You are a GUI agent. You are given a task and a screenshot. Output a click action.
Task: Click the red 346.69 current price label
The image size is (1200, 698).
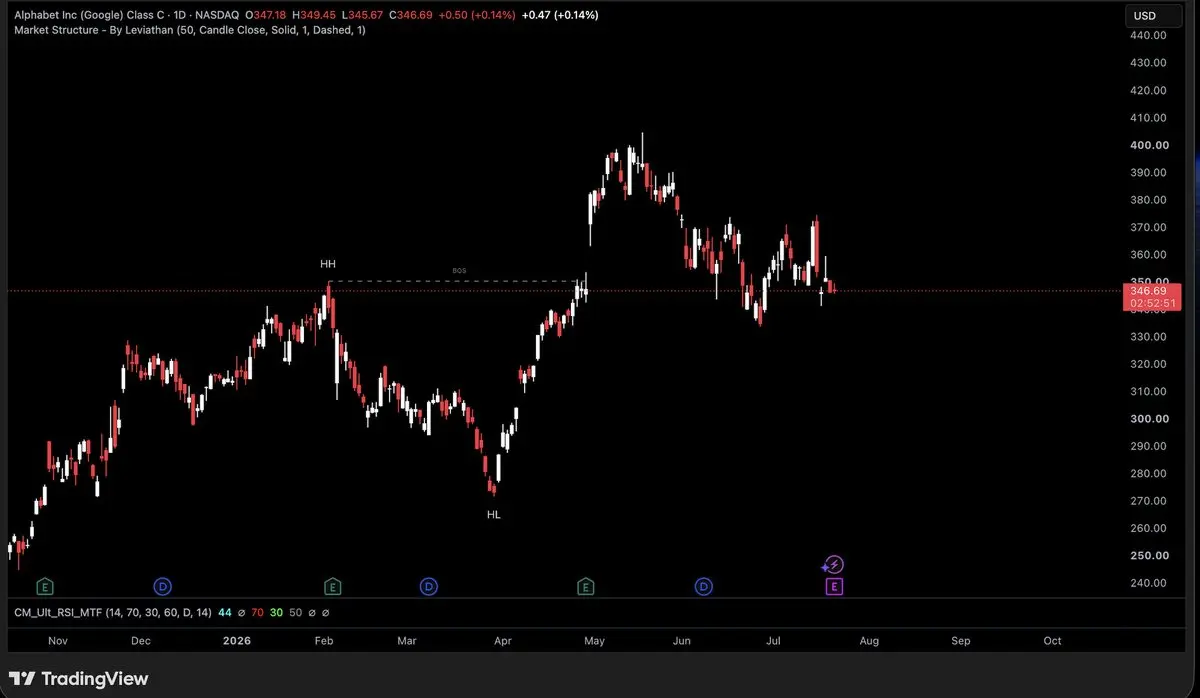click(1146, 290)
